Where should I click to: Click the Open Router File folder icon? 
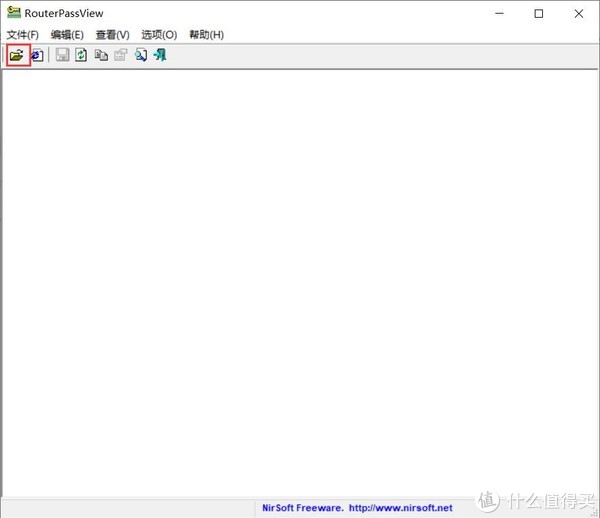coord(16,56)
